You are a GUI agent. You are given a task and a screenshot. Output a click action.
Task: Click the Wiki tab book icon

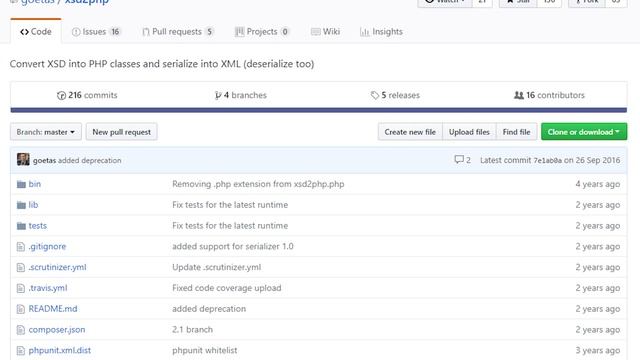tap(316, 32)
